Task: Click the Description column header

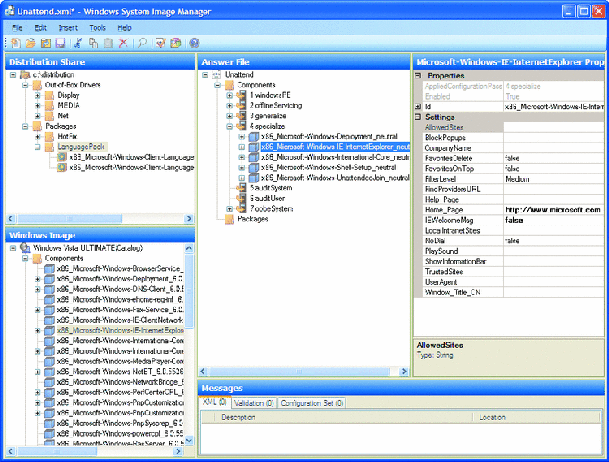Action: pyautogui.click(x=344, y=417)
